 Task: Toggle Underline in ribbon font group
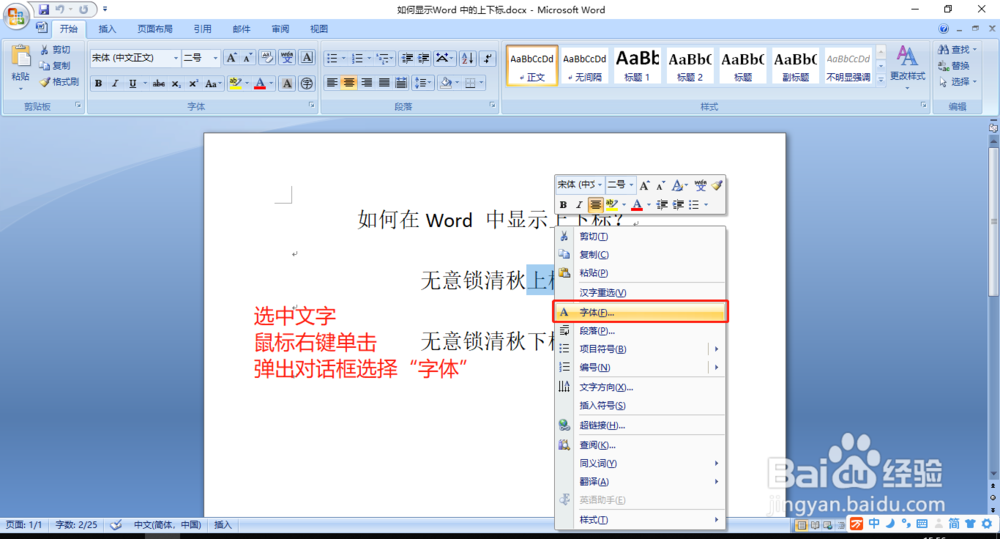132,84
